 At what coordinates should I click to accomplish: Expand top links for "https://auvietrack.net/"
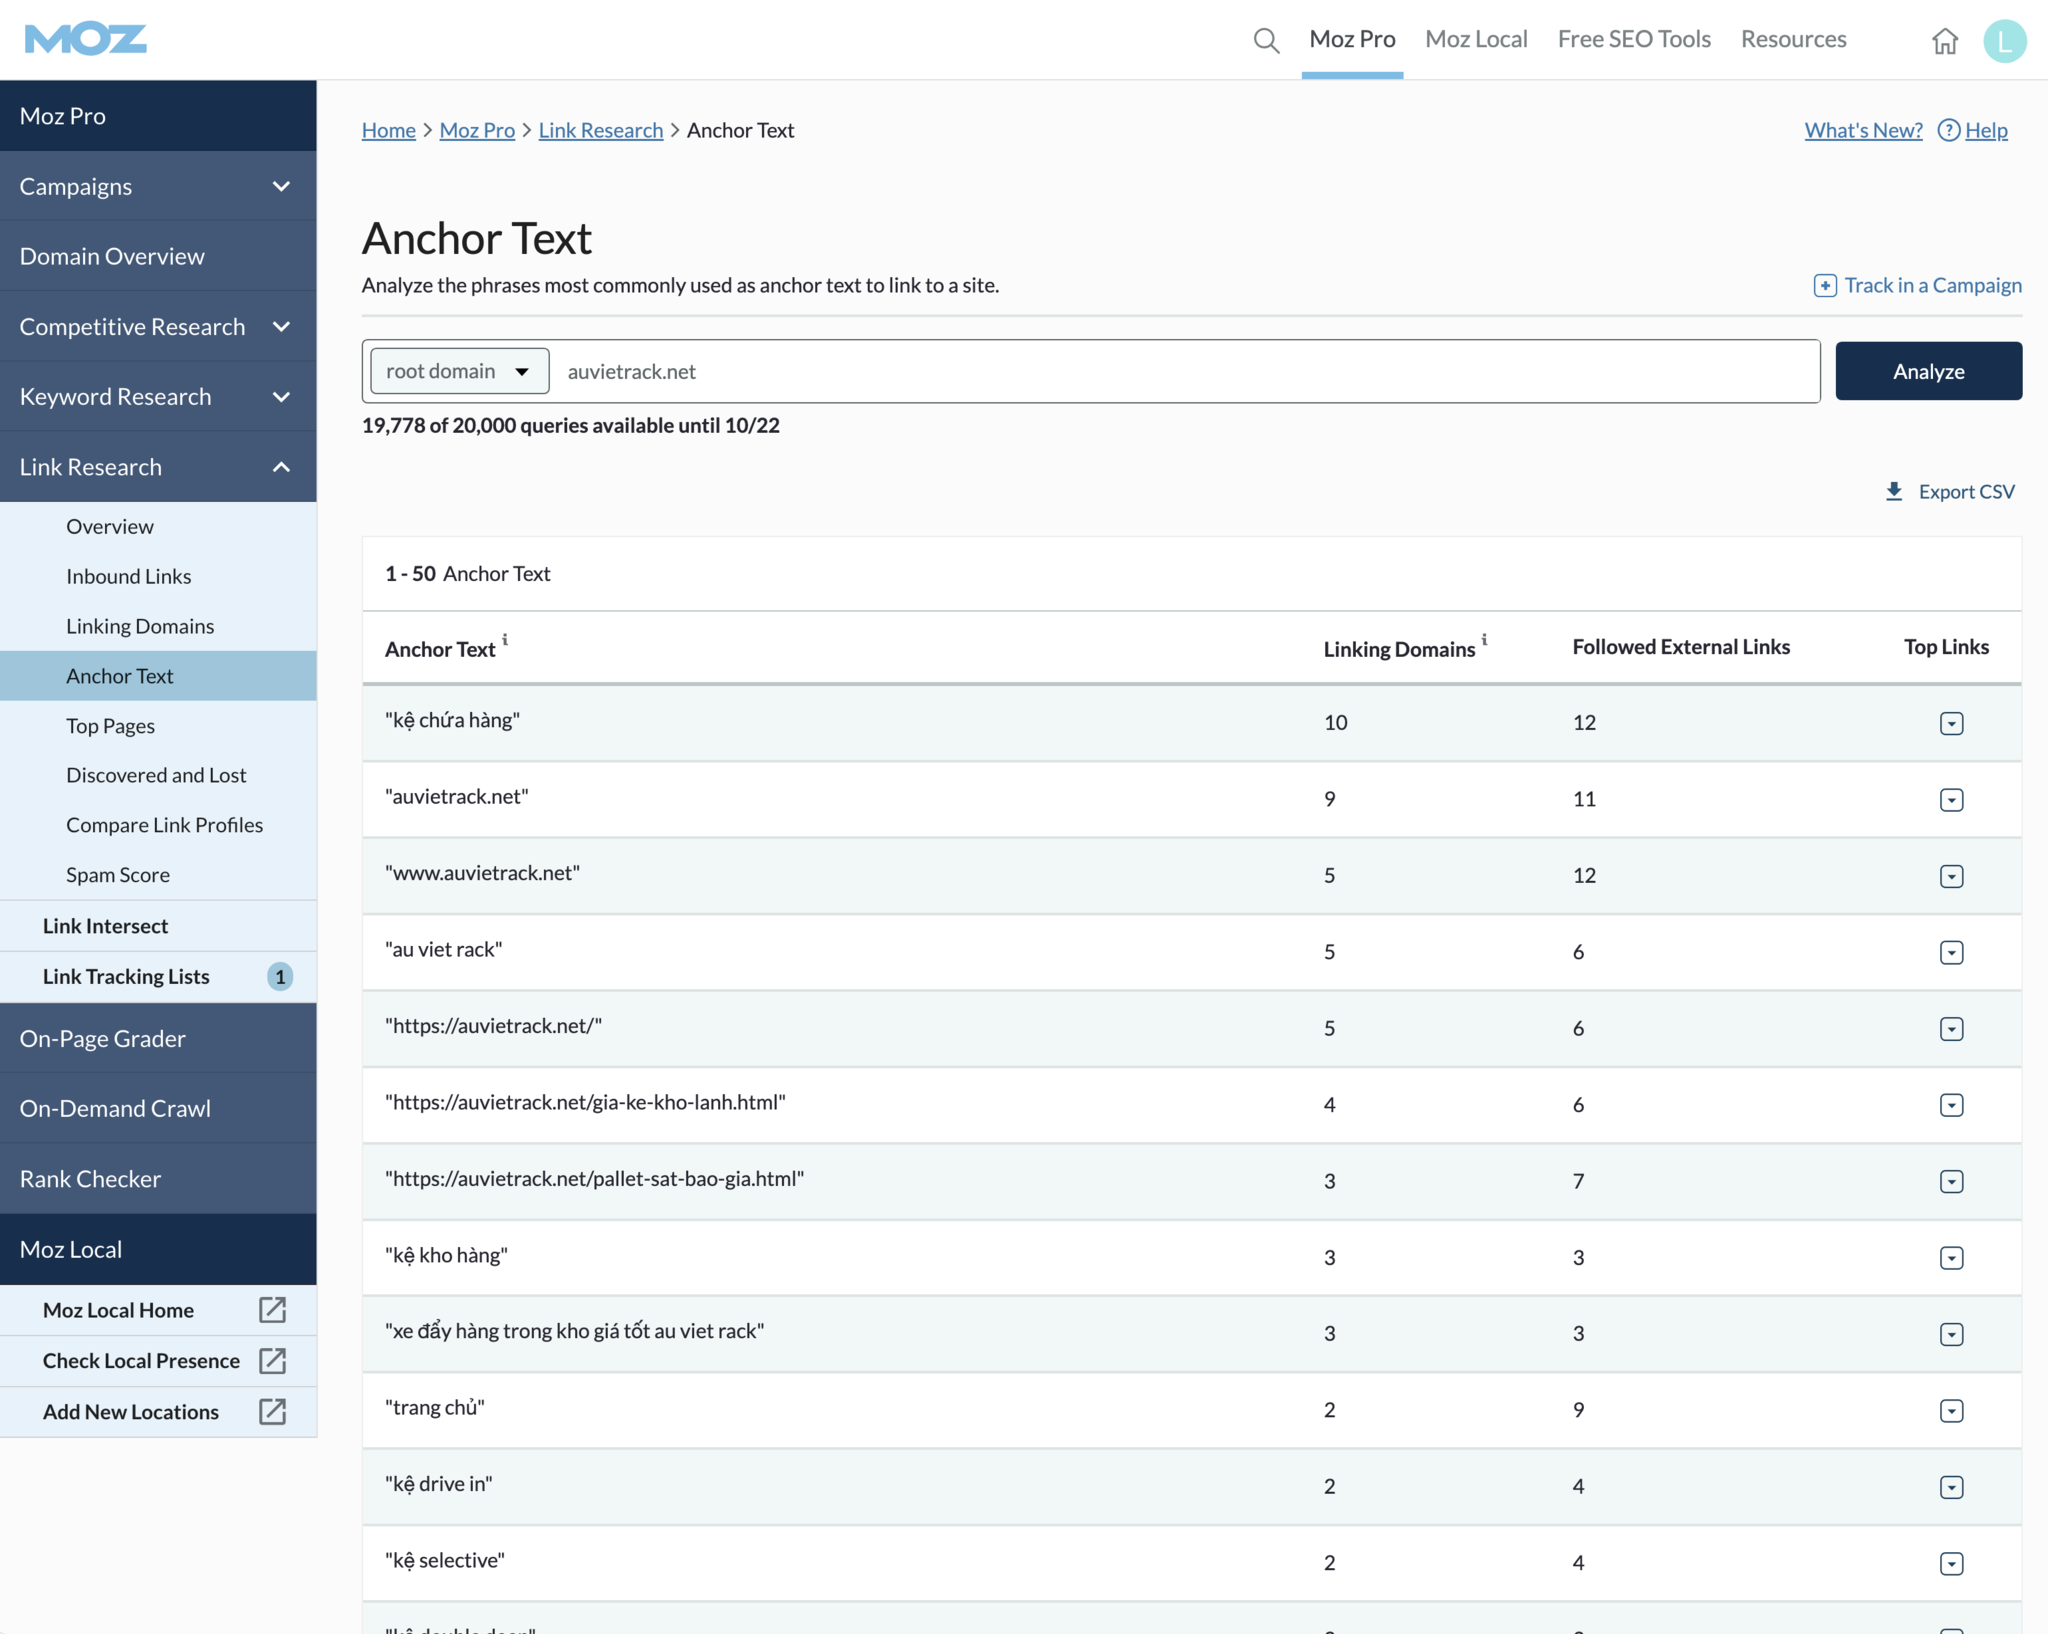(x=1951, y=1029)
